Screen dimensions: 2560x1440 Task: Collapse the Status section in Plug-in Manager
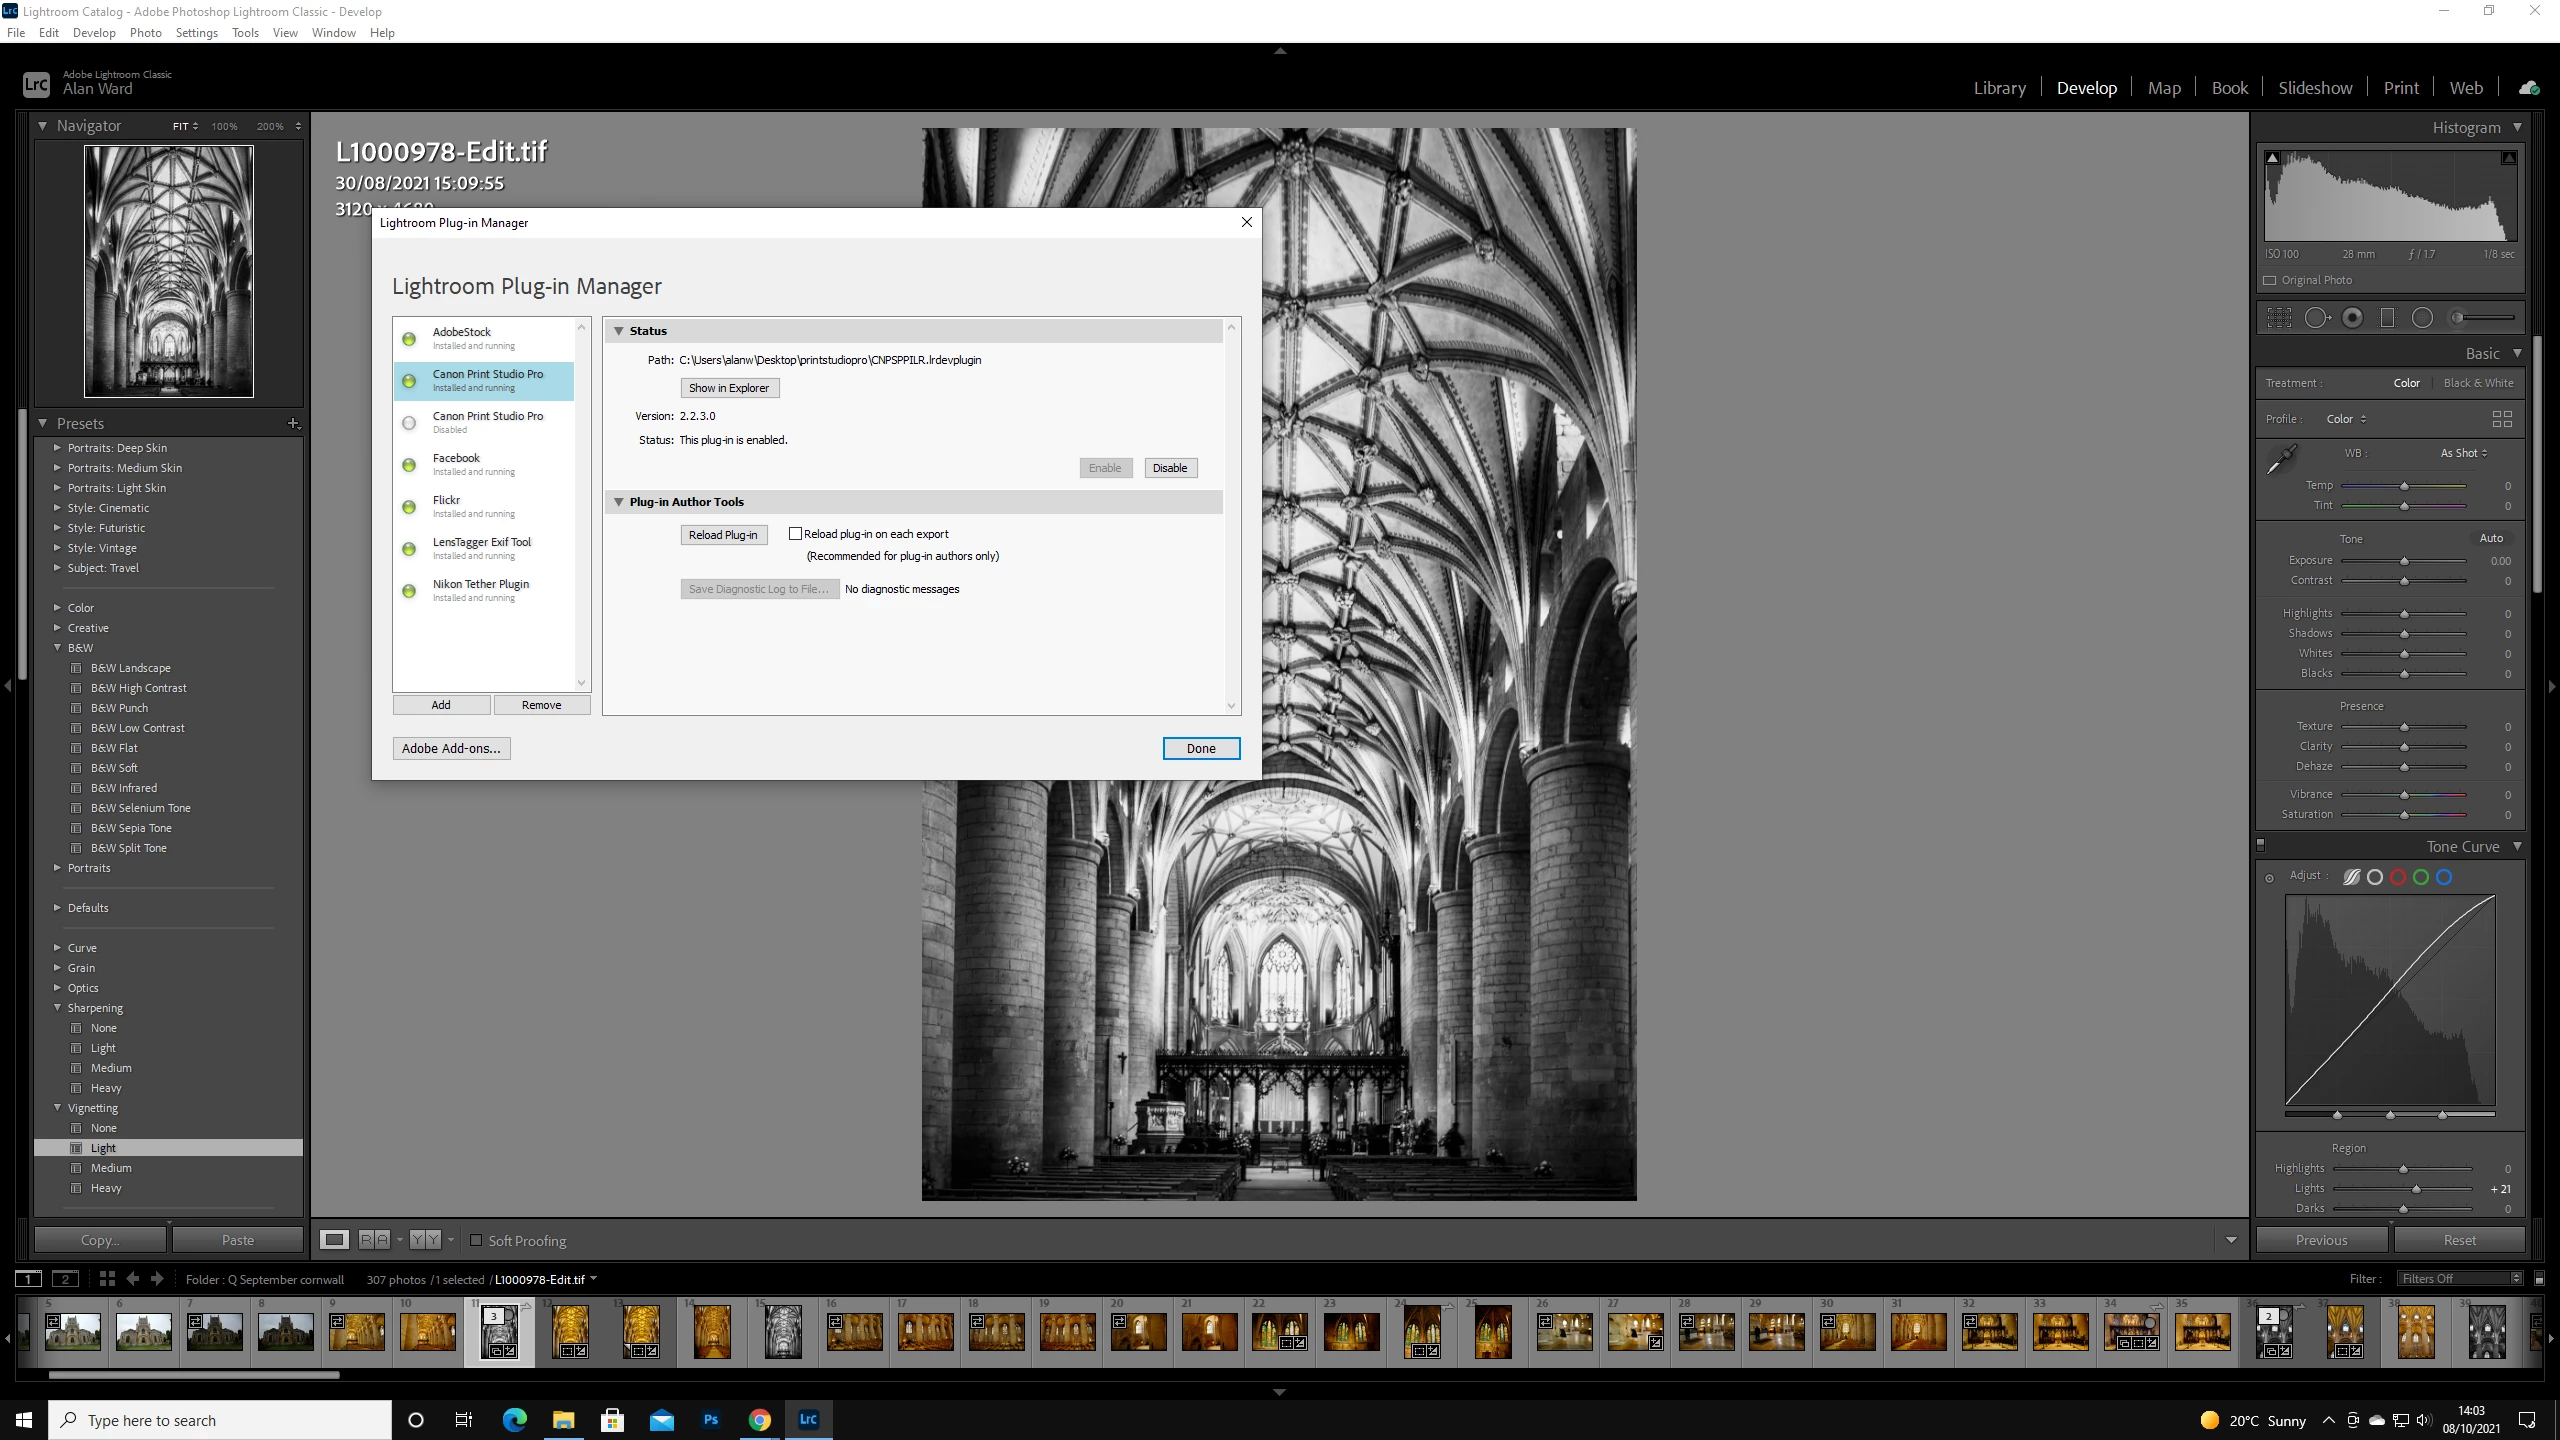point(619,331)
